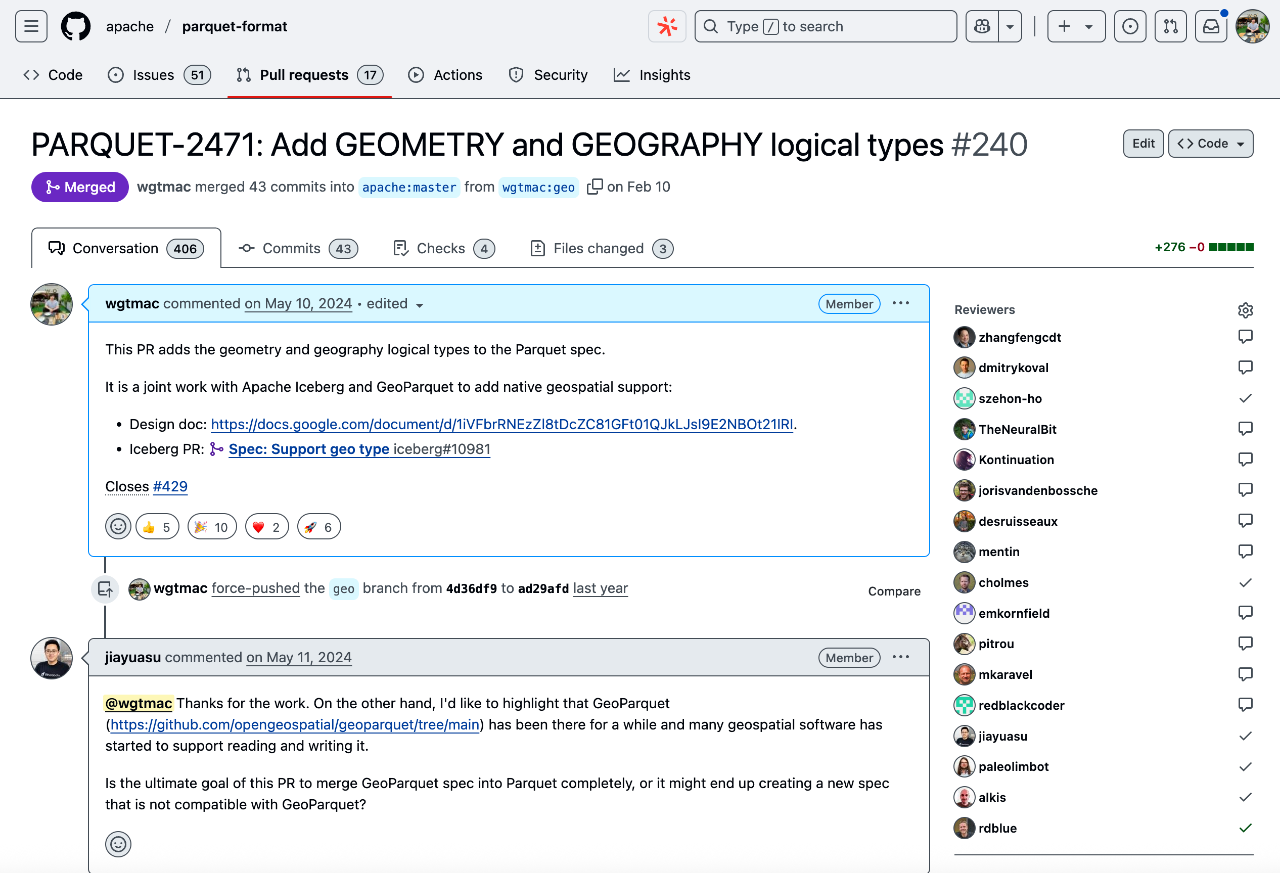Expand the Code dropdown button
This screenshot has height=873, width=1280.
tap(1211, 144)
